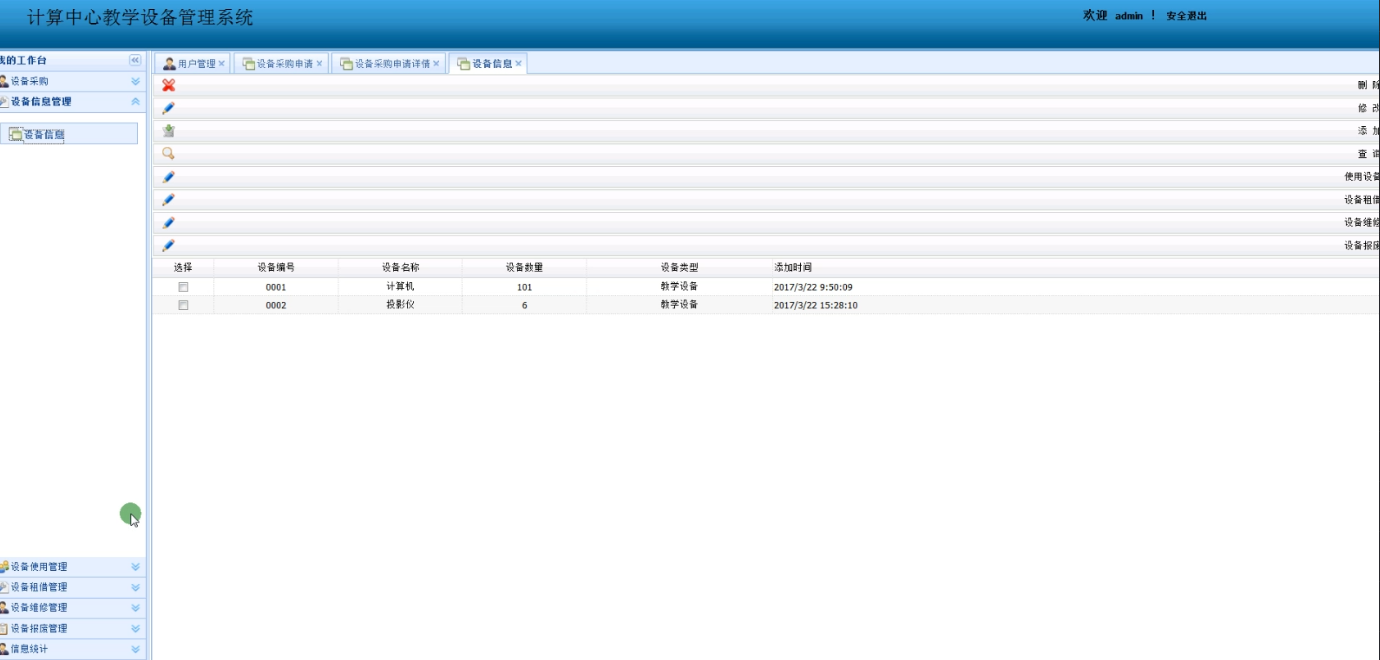Switch to the 用户管理 tab

(190, 64)
